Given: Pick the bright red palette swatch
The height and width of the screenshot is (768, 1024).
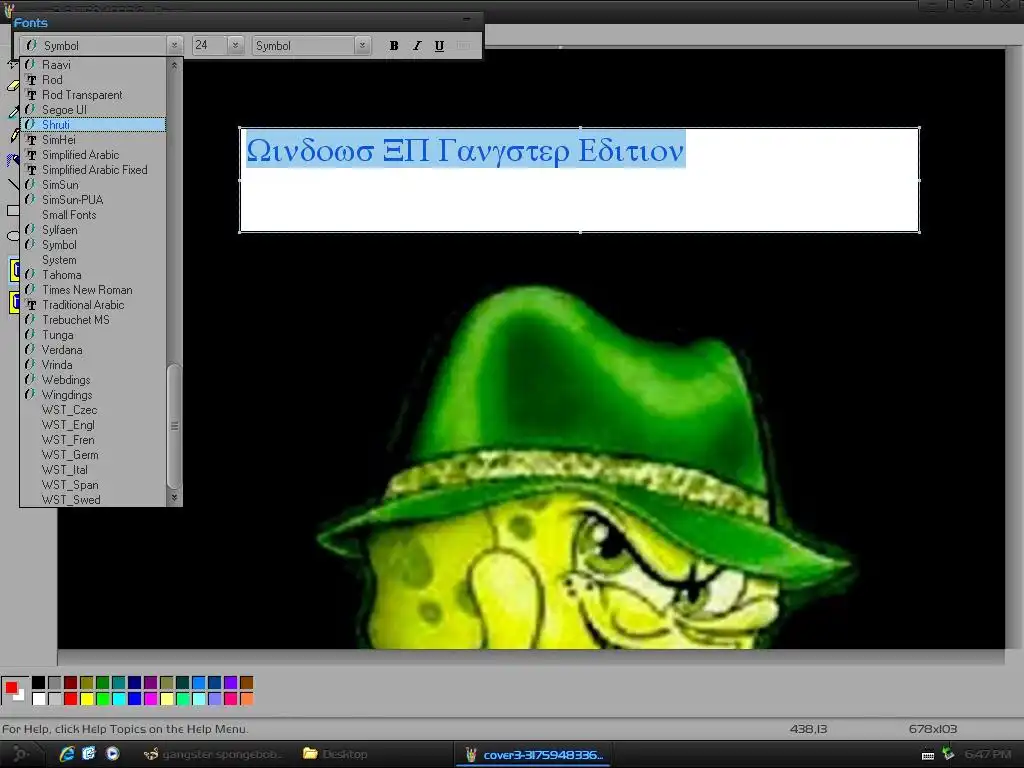Looking at the screenshot, I should pyautogui.click(x=71, y=699).
